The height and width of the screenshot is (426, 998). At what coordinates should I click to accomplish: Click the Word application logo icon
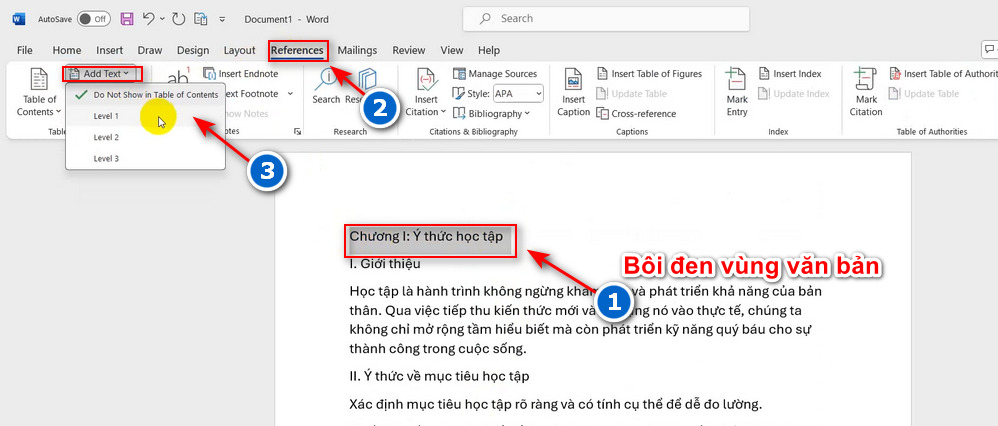(x=18, y=19)
